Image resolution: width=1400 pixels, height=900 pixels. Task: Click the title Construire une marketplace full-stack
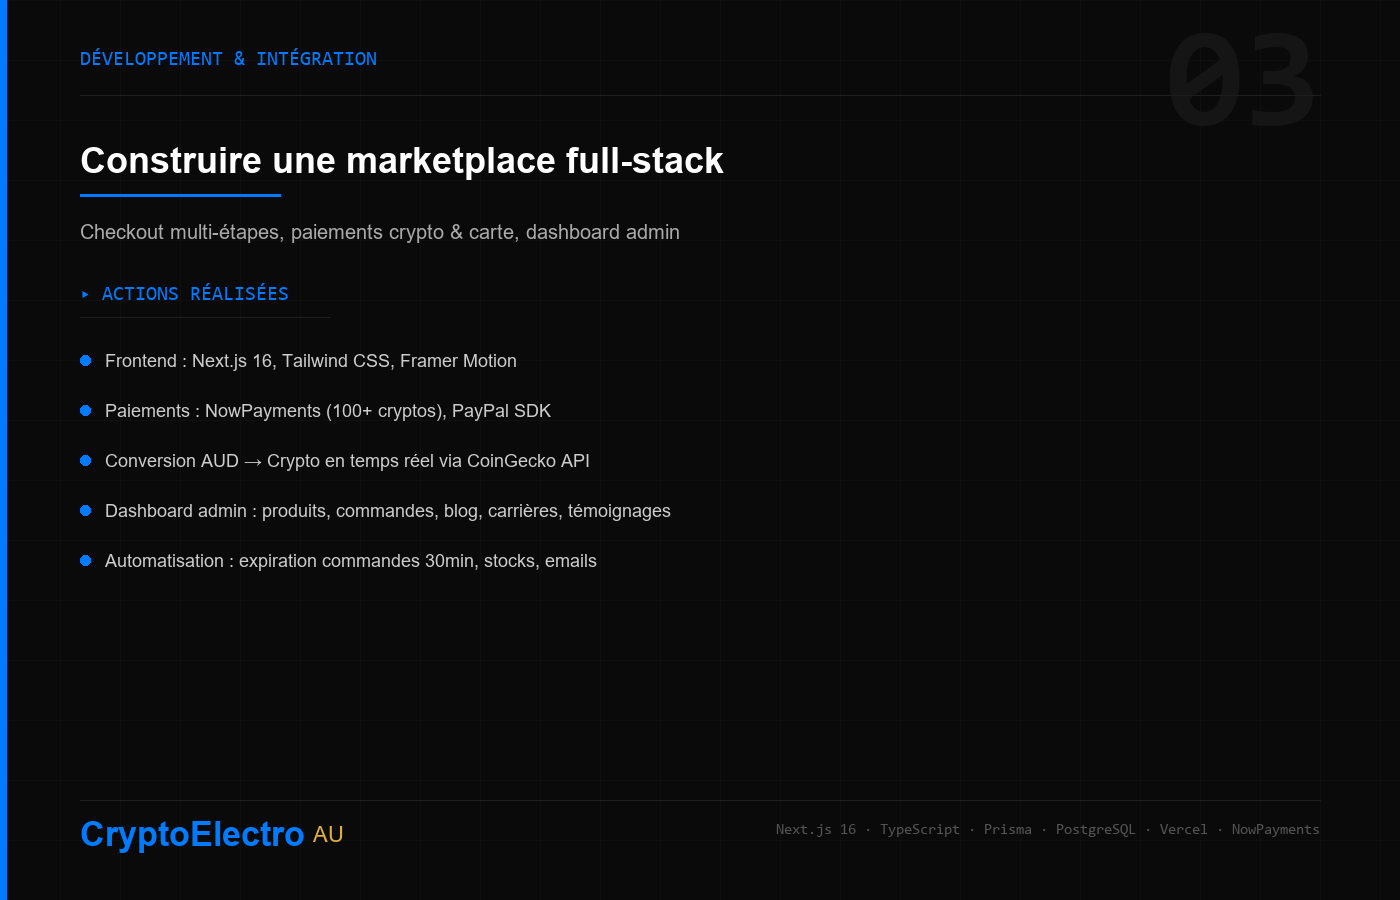(402, 161)
